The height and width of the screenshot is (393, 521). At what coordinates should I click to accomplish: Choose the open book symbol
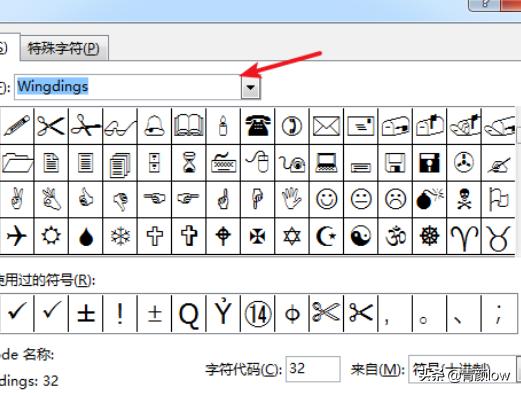[x=189, y=126]
